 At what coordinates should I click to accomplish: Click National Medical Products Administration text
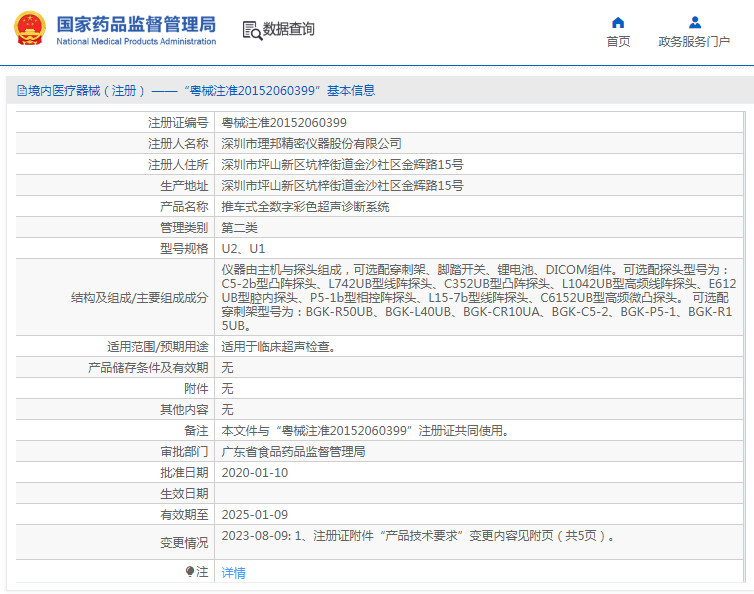point(136,41)
